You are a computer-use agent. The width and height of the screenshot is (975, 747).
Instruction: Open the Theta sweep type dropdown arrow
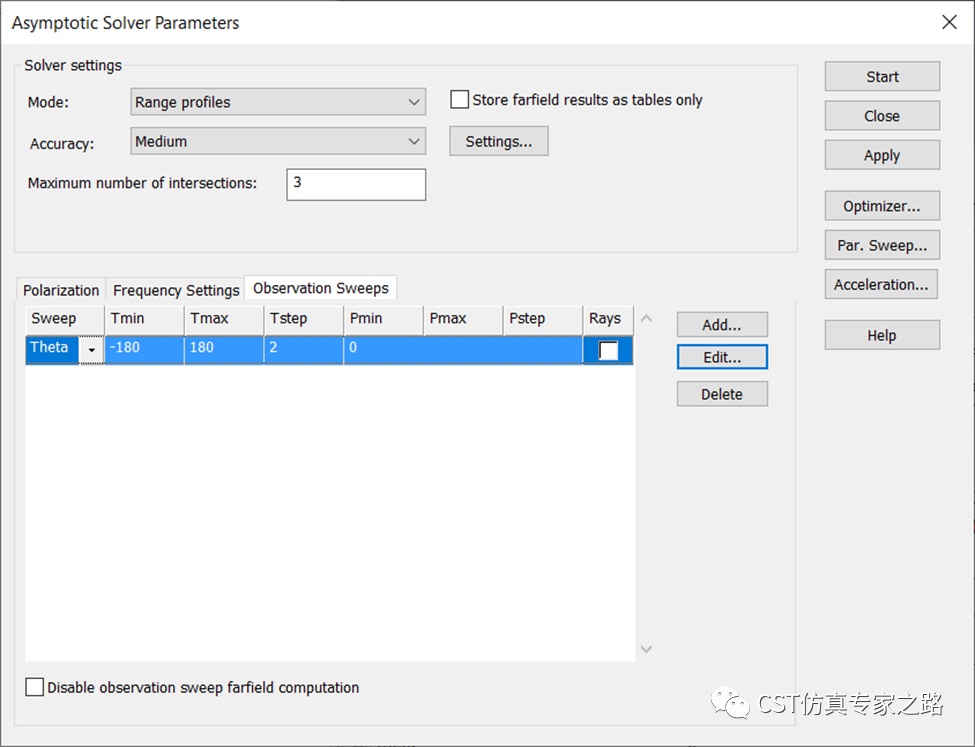click(x=91, y=350)
